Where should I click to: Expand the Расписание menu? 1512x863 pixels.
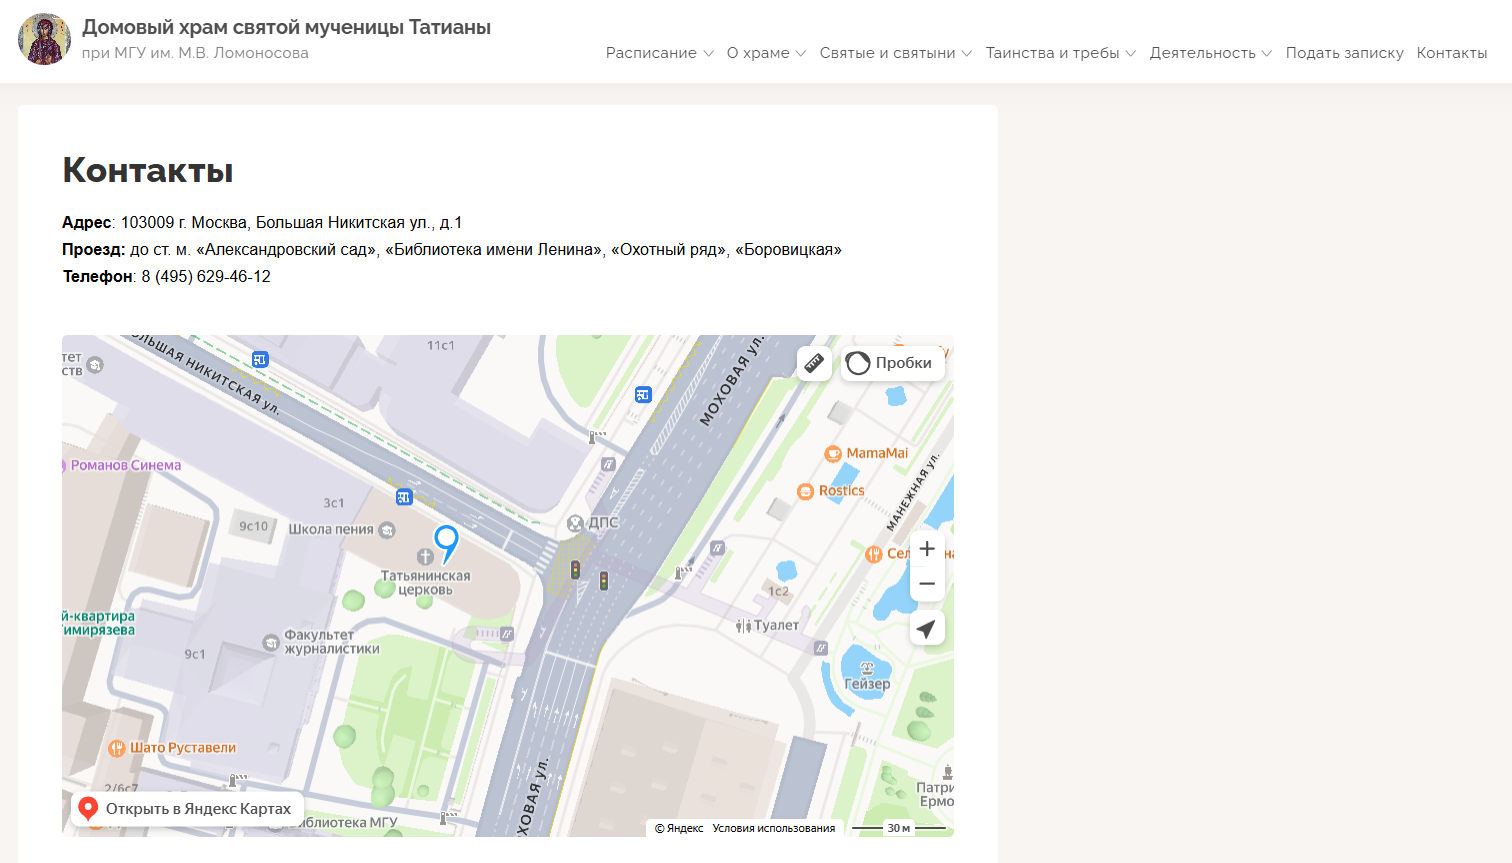[x=660, y=53]
